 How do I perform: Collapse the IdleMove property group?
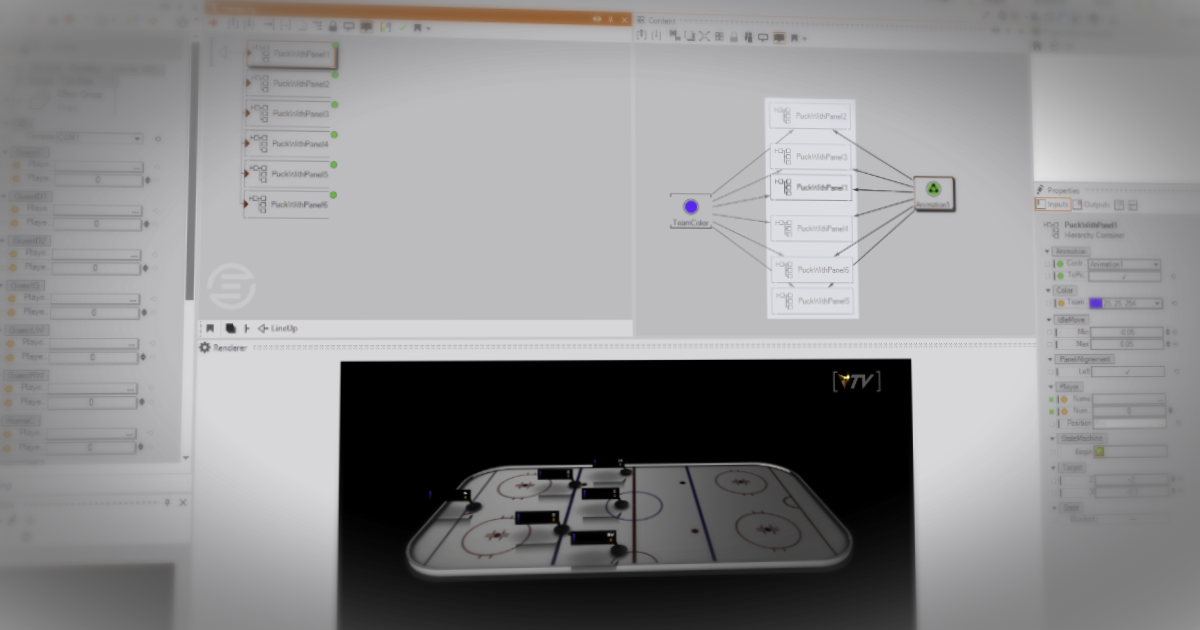(x=1050, y=319)
